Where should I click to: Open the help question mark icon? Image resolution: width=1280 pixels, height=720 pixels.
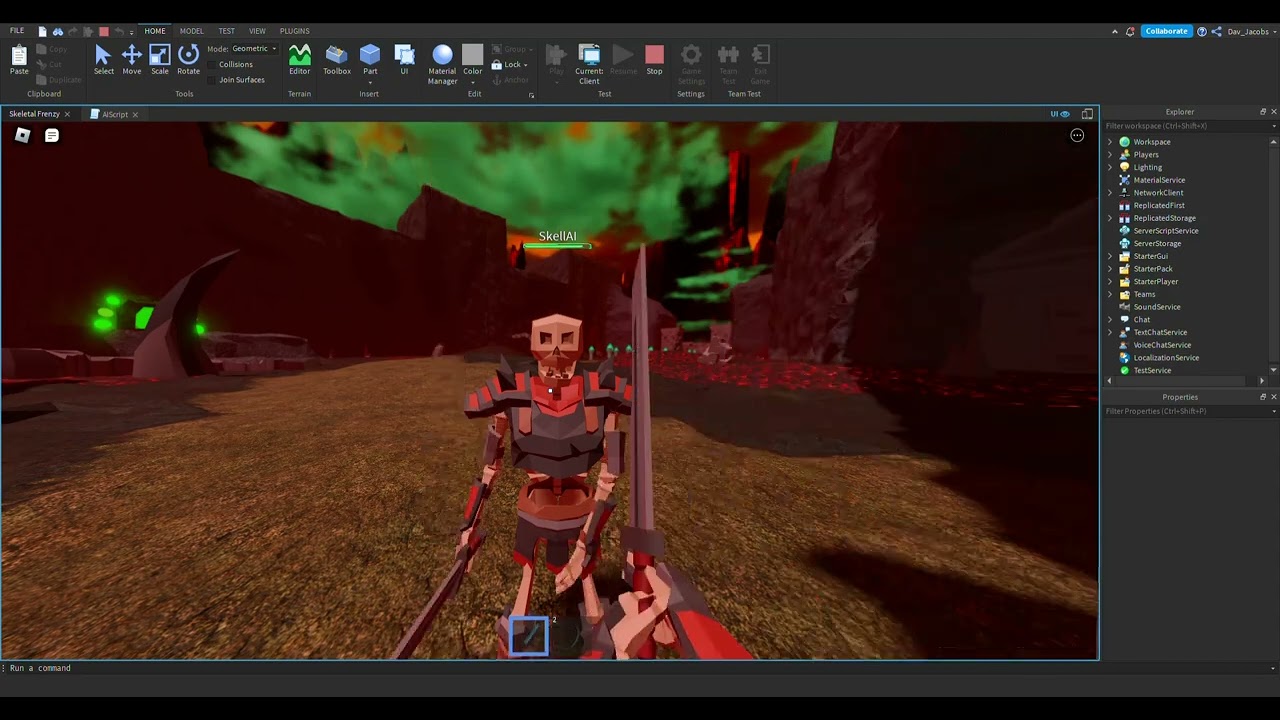pos(1202,31)
